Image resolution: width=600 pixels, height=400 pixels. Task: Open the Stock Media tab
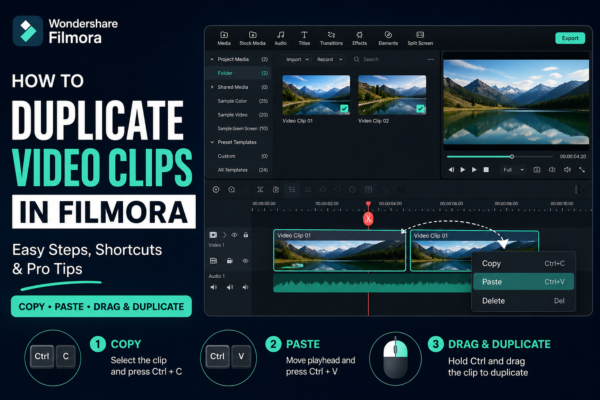[252, 38]
